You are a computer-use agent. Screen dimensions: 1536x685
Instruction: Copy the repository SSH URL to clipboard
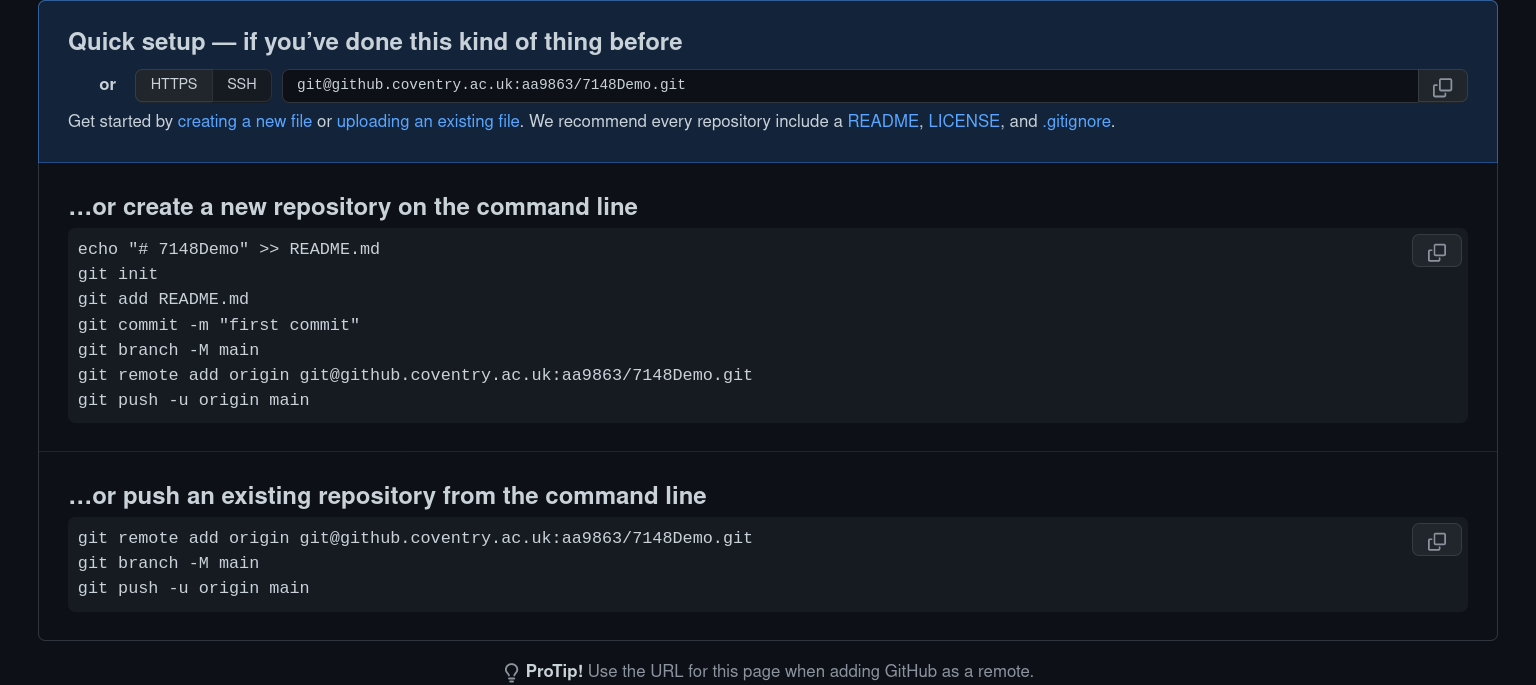tap(1442, 87)
